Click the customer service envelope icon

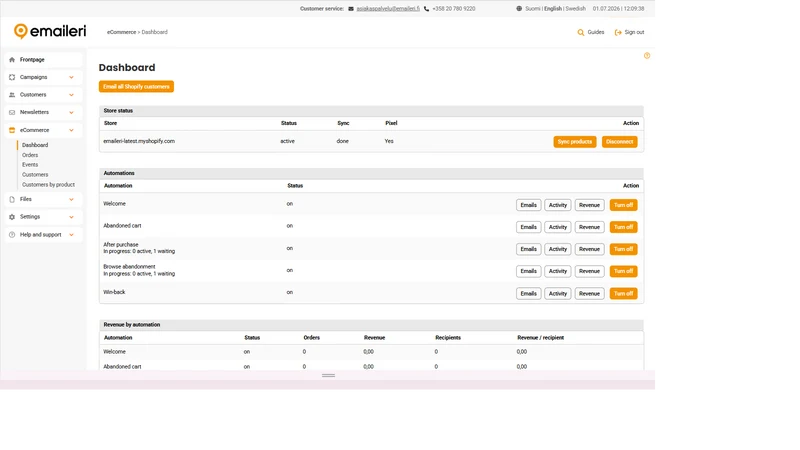(351, 9)
